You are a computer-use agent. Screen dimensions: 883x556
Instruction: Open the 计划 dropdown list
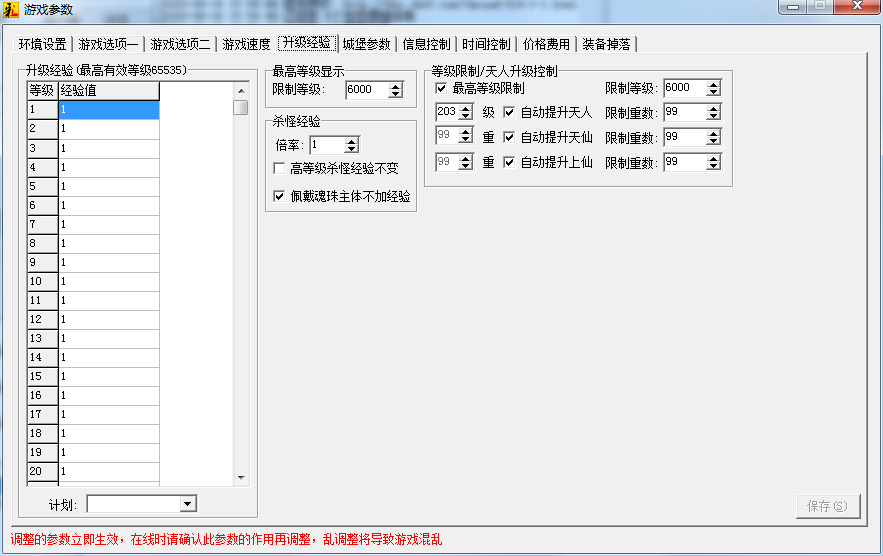click(188, 504)
